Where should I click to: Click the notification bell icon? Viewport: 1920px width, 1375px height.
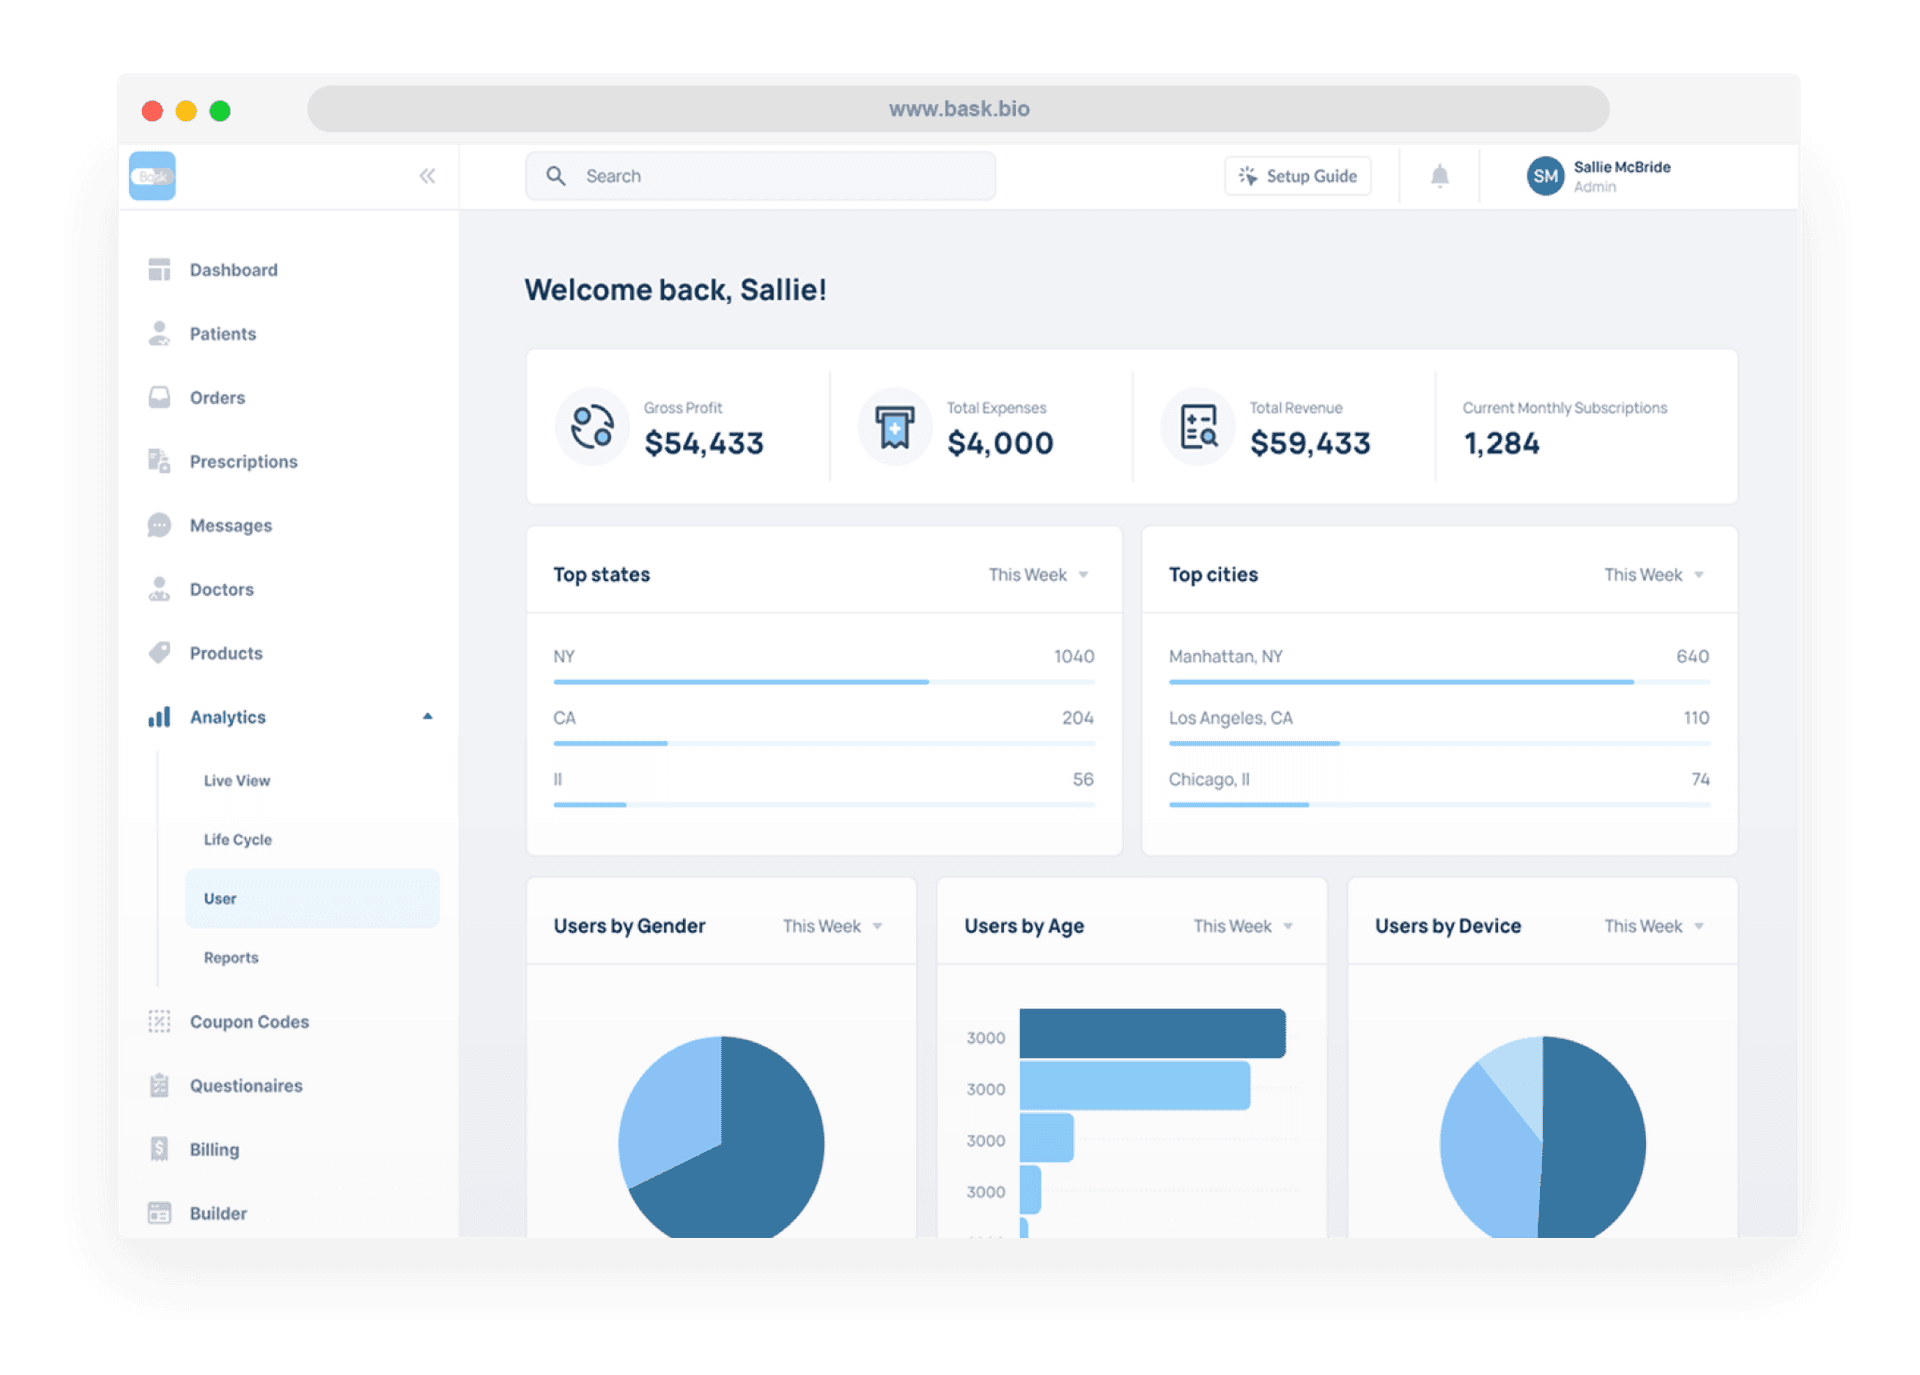point(1439,177)
